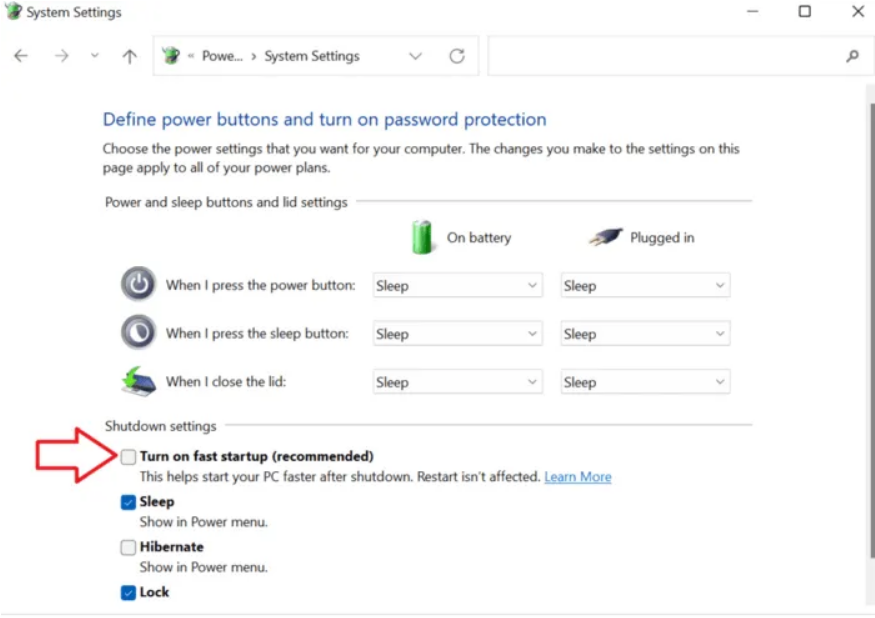This screenshot has width=875, height=618.
Task: Enable Turn on fast startup checkbox
Action: point(128,457)
